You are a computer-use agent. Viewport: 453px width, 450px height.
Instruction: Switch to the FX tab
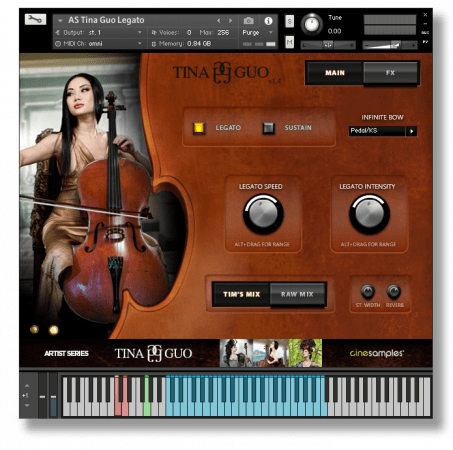click(x=390, y=73)
